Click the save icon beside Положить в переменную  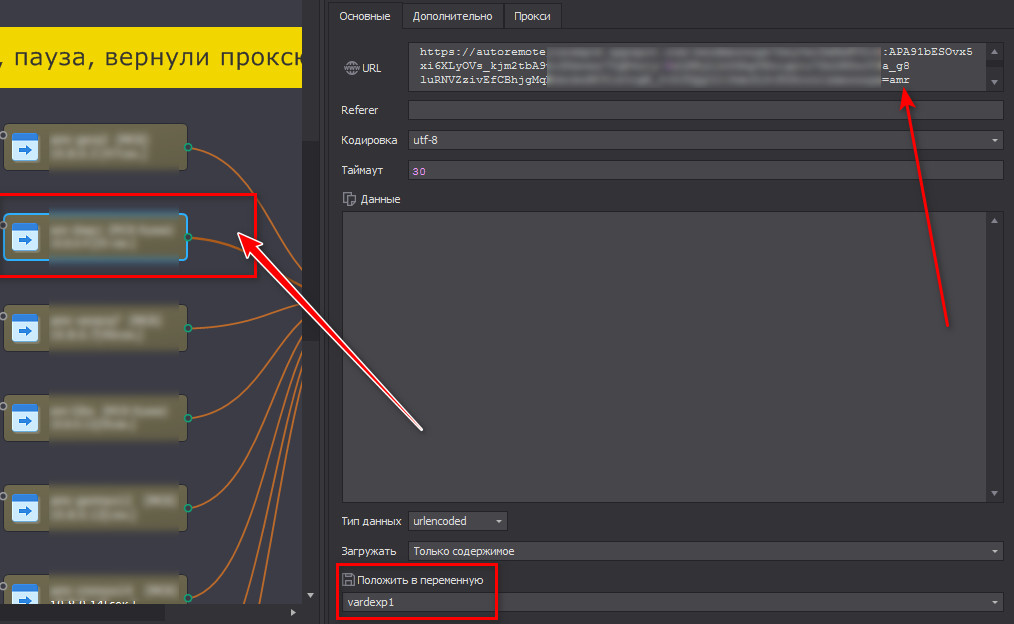pos(348,579)
